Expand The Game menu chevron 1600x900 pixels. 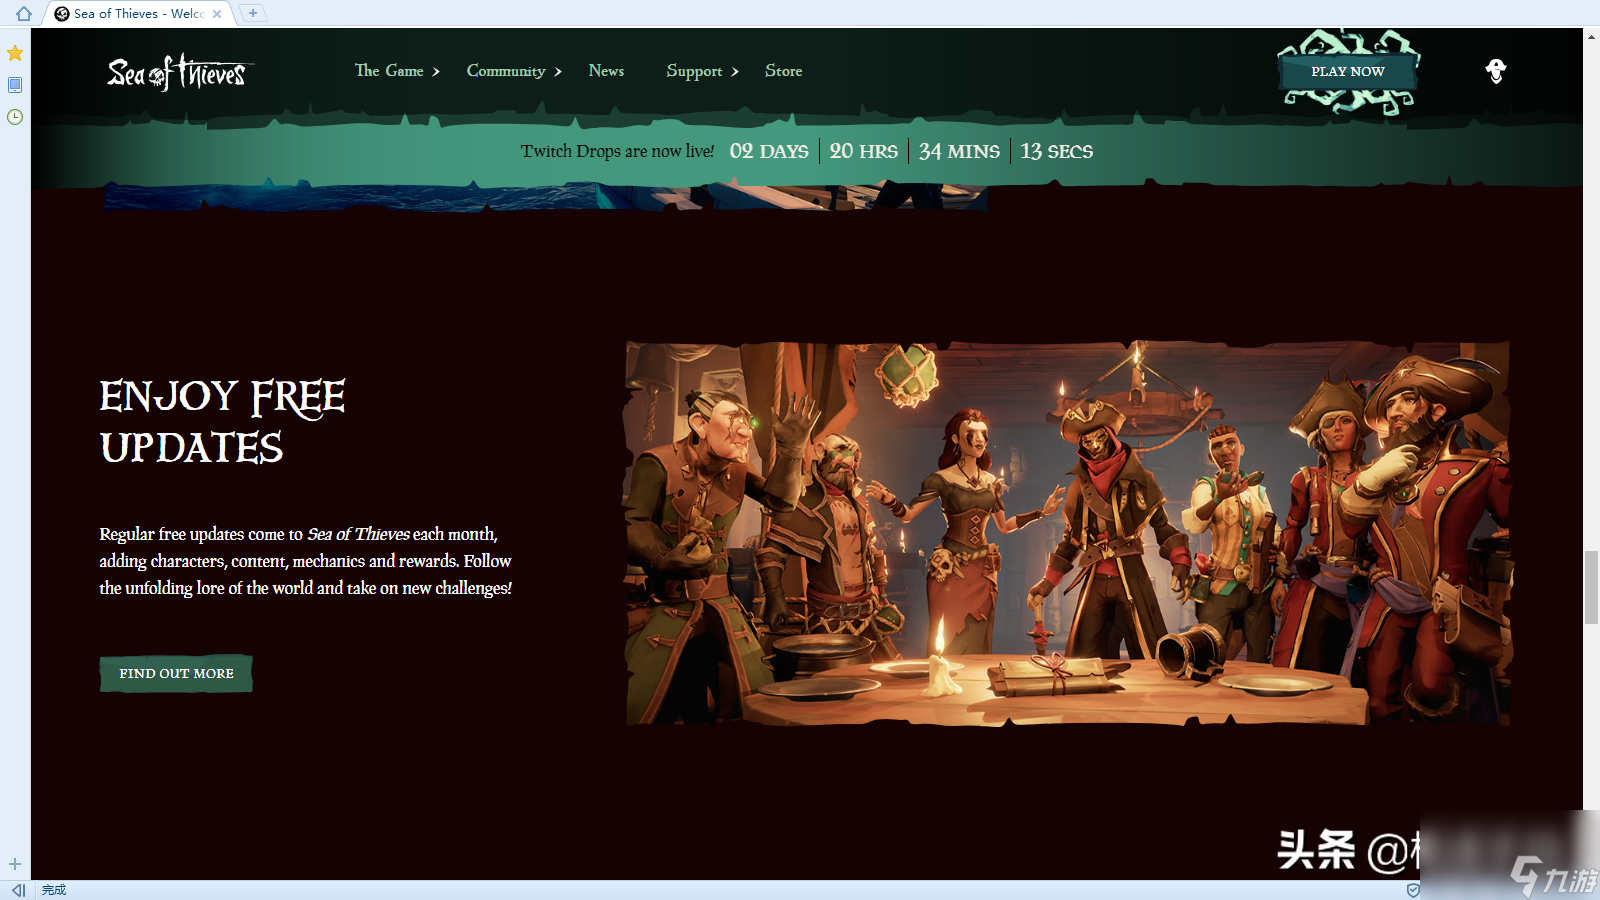436,72
